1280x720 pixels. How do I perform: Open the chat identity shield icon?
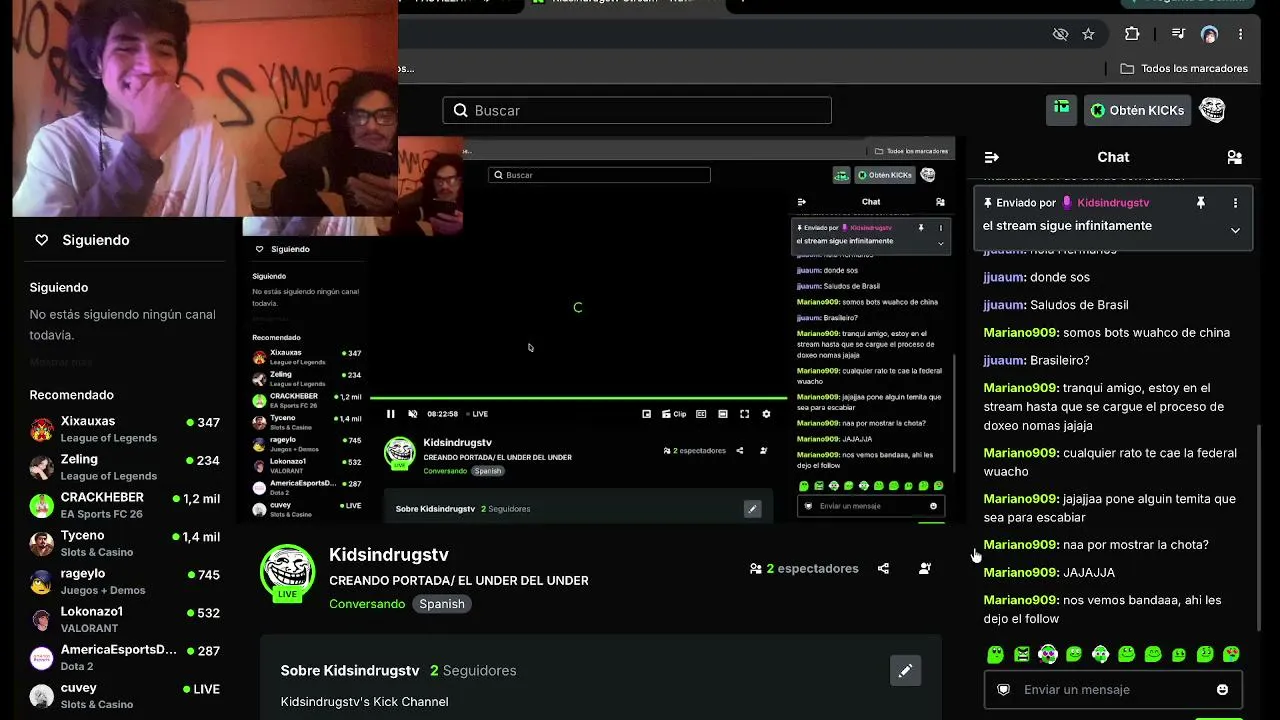tap(1004, 689)
